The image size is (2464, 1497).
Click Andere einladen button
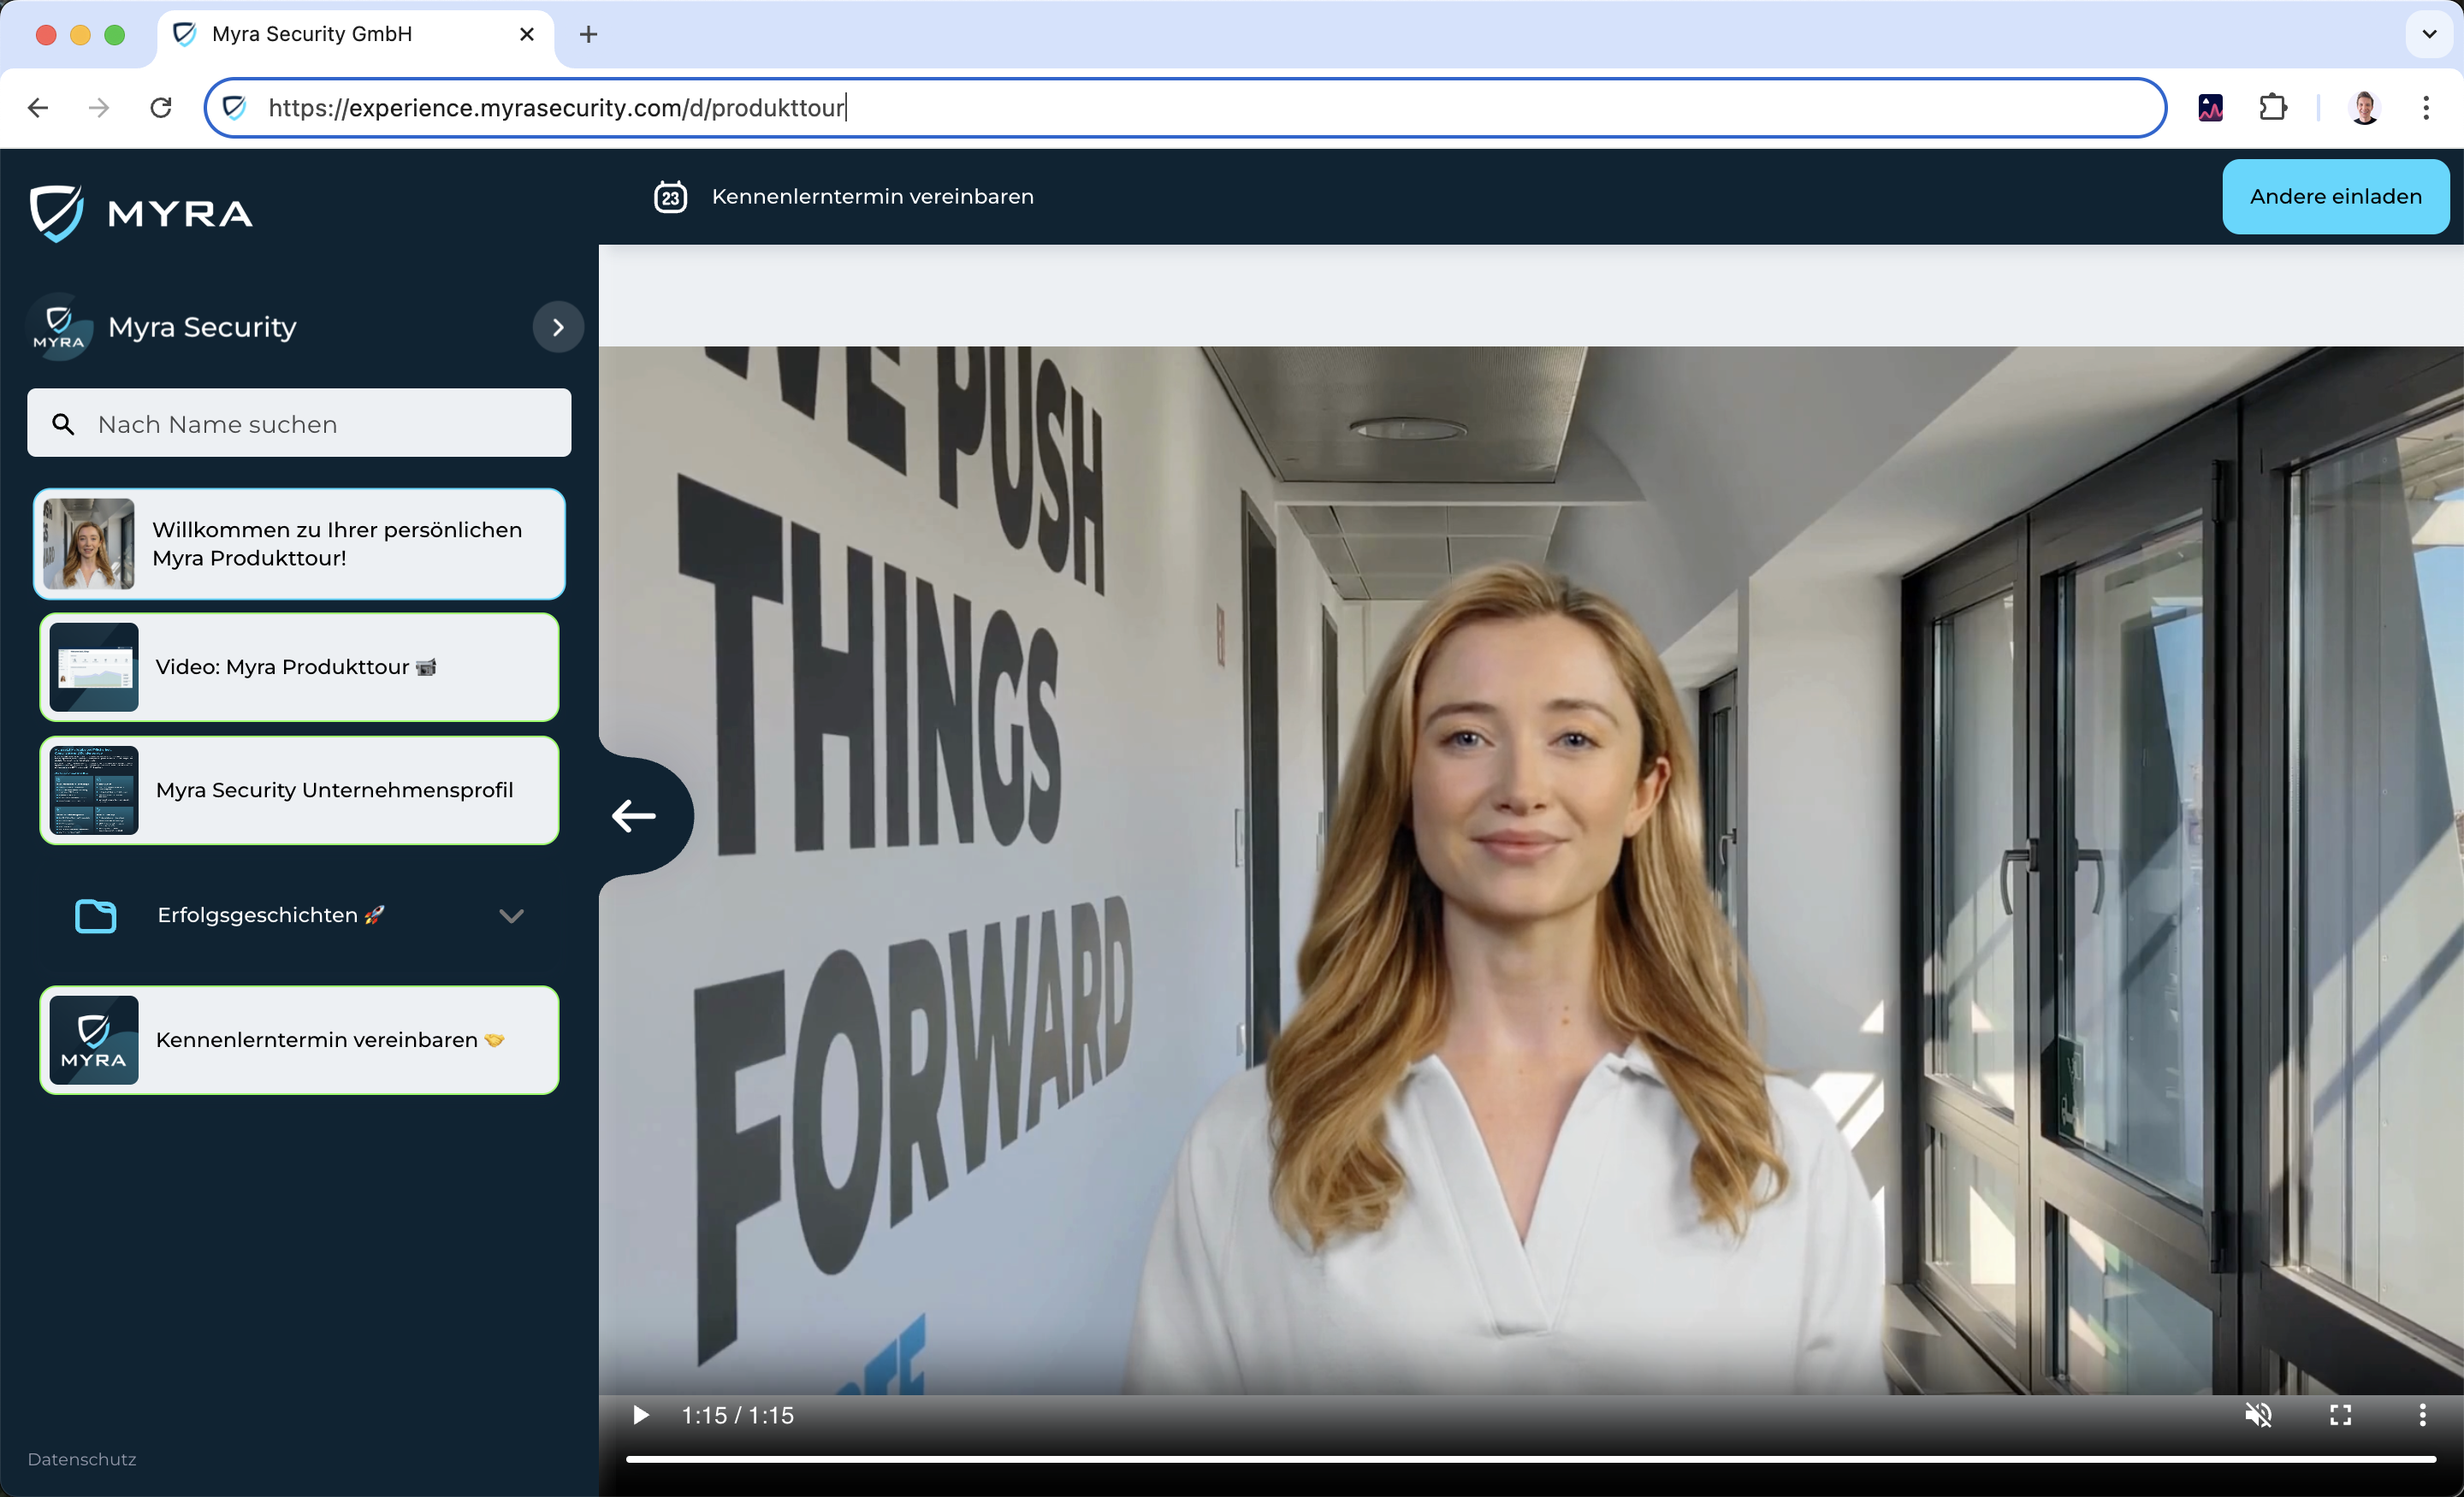[2335, 197]
